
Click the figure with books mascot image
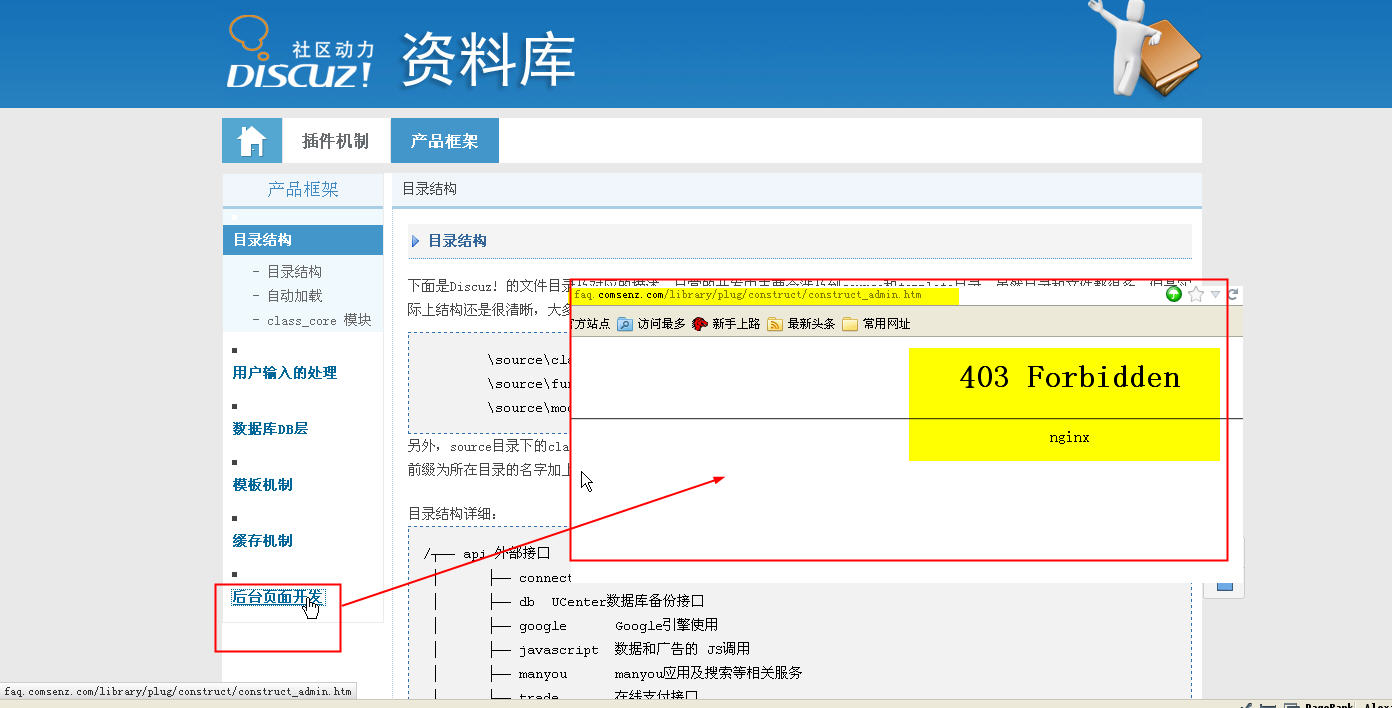click(1145, 48)
